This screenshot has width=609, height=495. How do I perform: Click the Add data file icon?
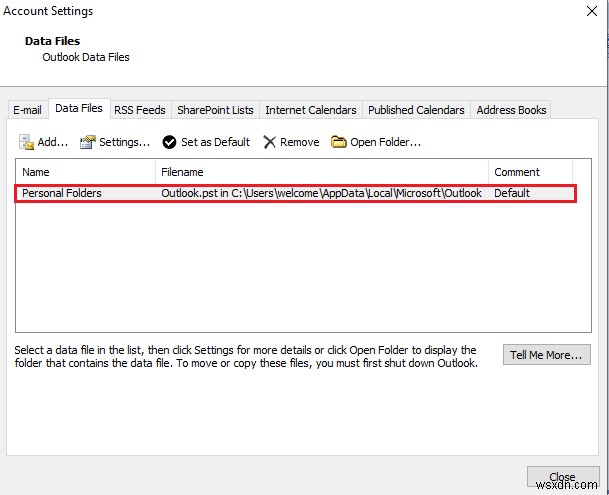[26, 142]
